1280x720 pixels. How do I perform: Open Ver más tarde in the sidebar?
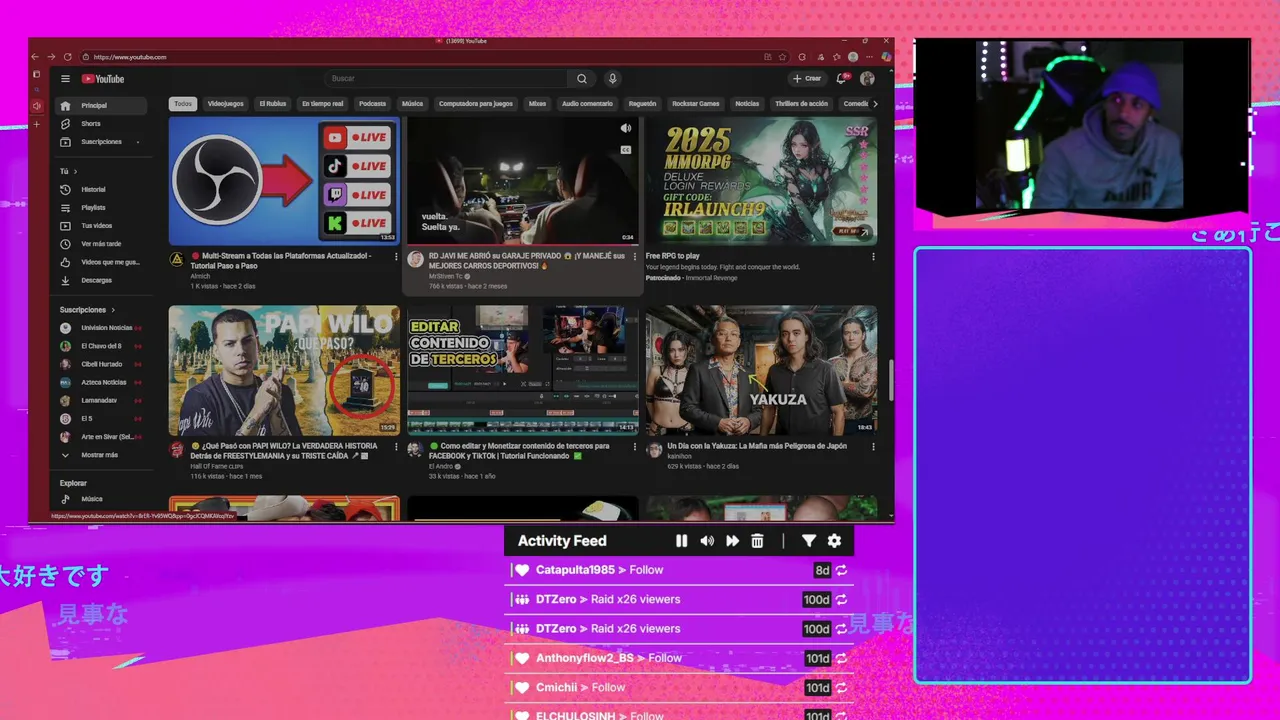click(x=101, y=244)
